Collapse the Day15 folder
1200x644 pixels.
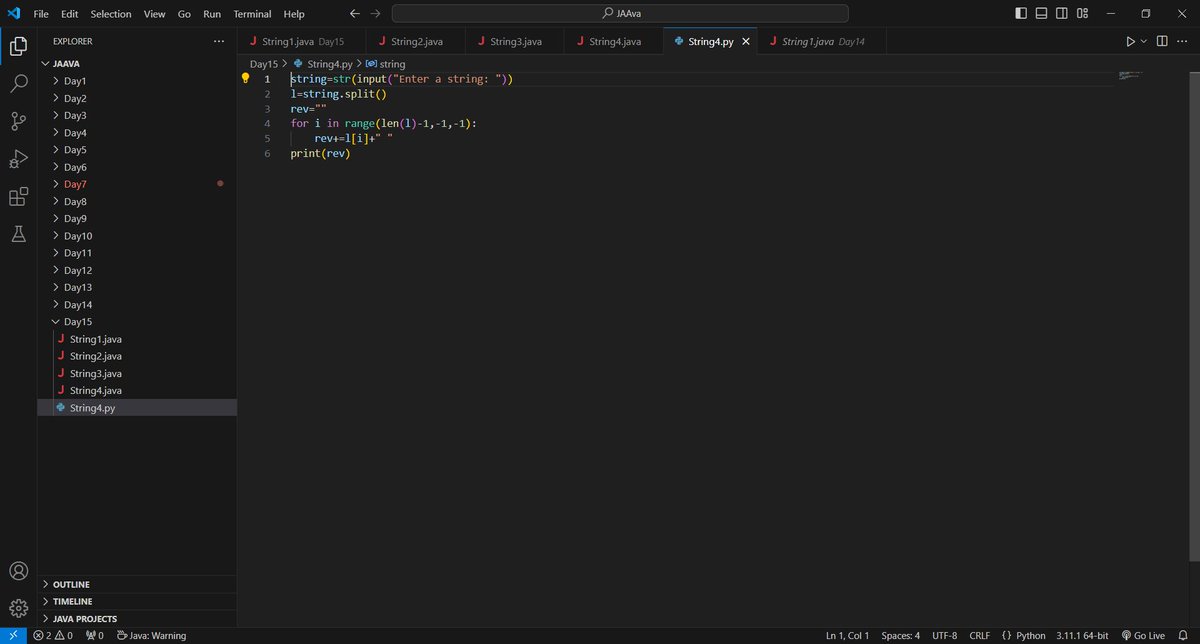[78, 322]
